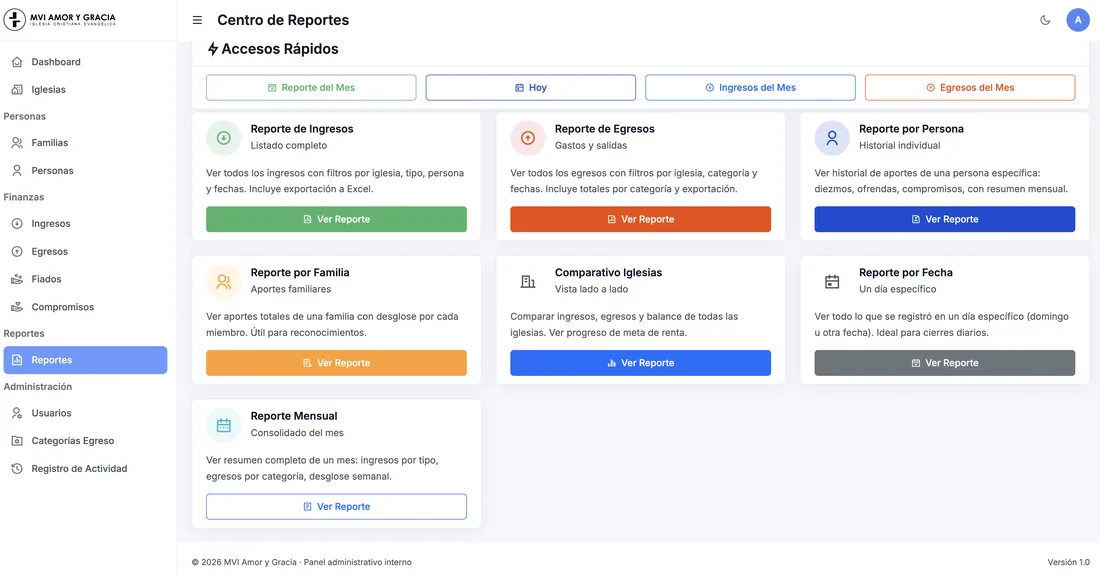Click the Ingresos del Mes quick button

750,88
